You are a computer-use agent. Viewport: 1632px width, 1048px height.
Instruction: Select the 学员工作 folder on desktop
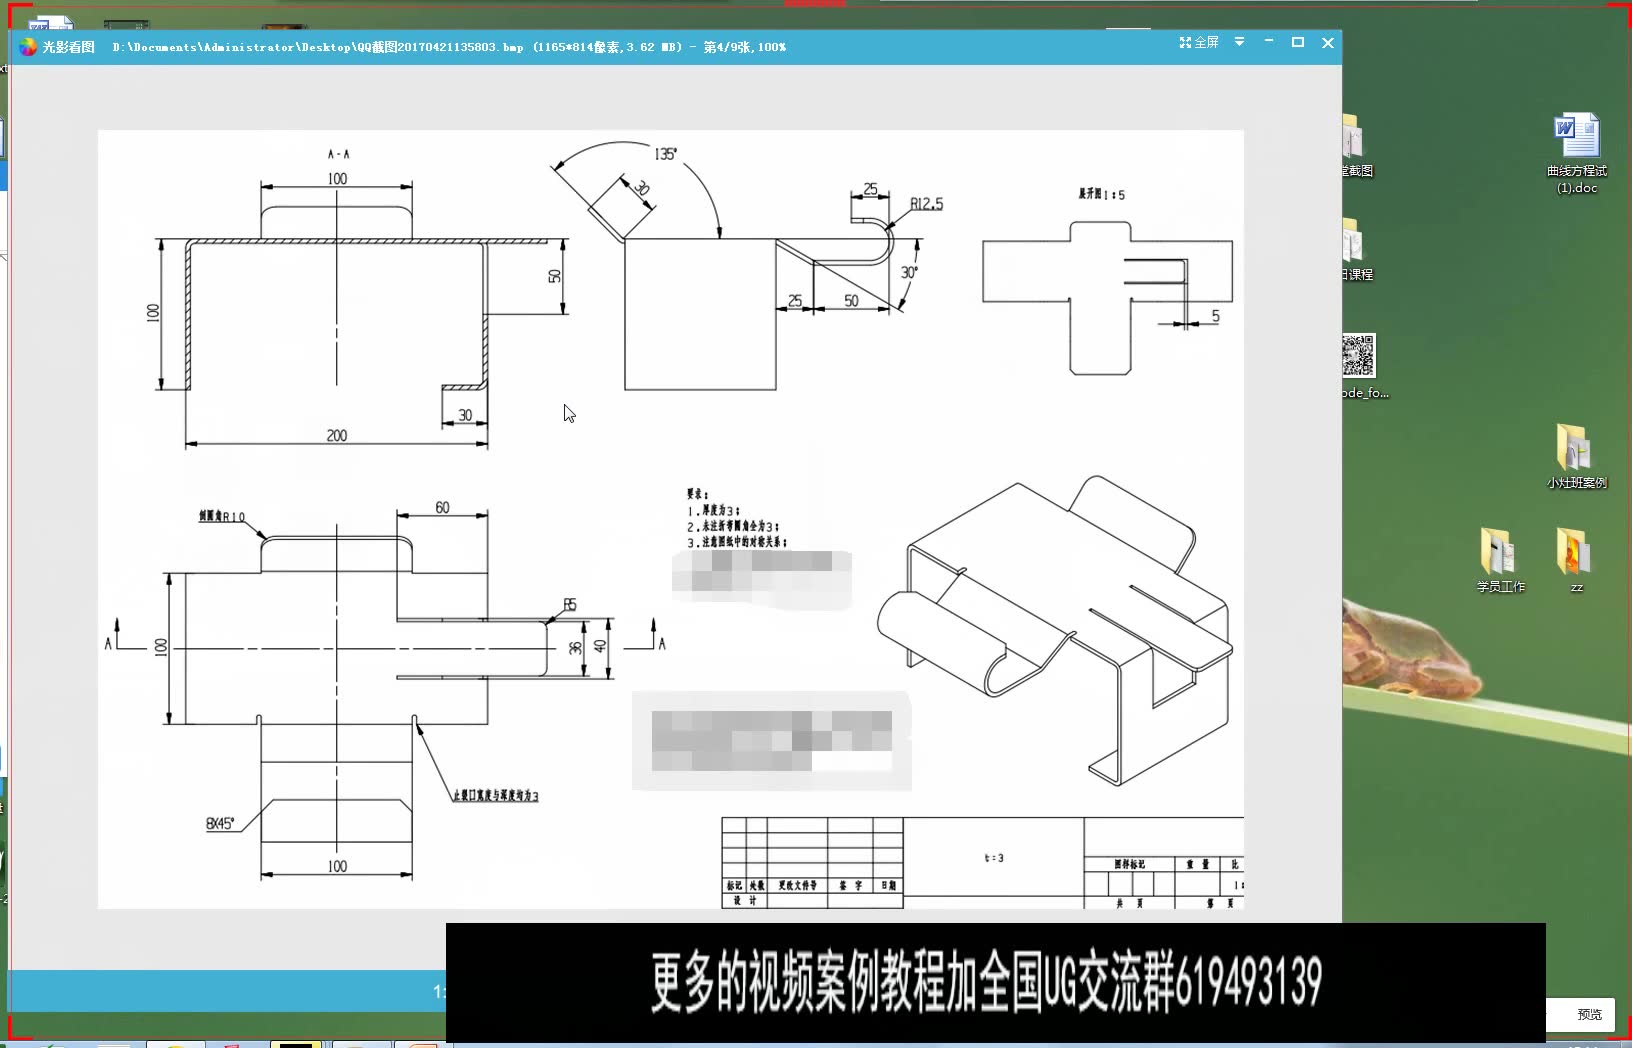tap(1500, 560)
